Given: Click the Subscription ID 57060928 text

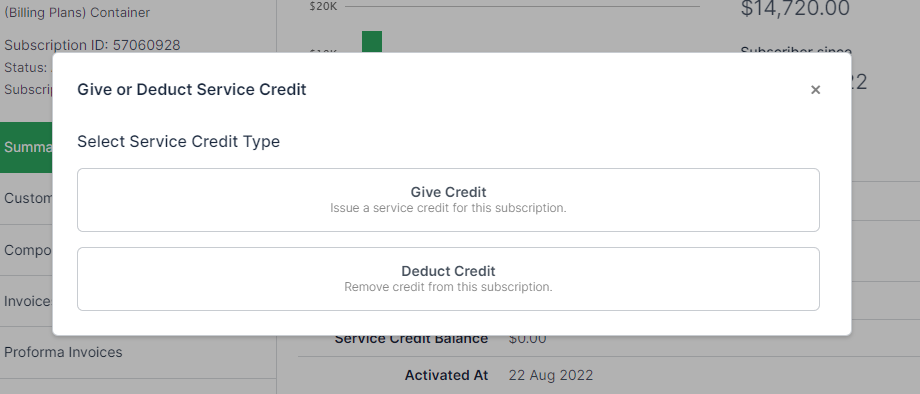Looking at the screenshot, I should tap(92, 45).
